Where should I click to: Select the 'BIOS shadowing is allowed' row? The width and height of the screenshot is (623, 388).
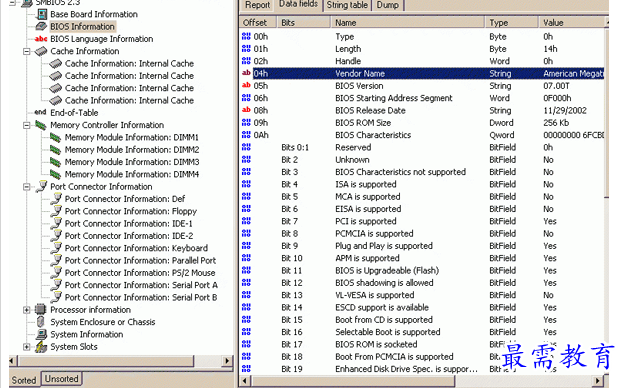(x=422, y=283)
